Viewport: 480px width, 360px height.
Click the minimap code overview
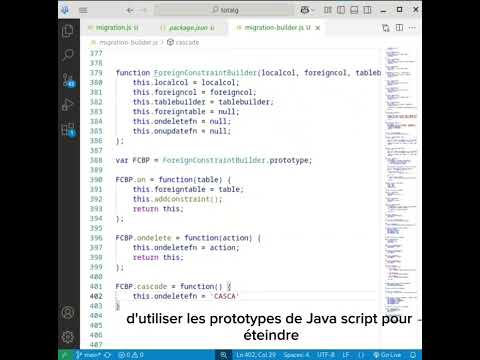tap(400, 180)
